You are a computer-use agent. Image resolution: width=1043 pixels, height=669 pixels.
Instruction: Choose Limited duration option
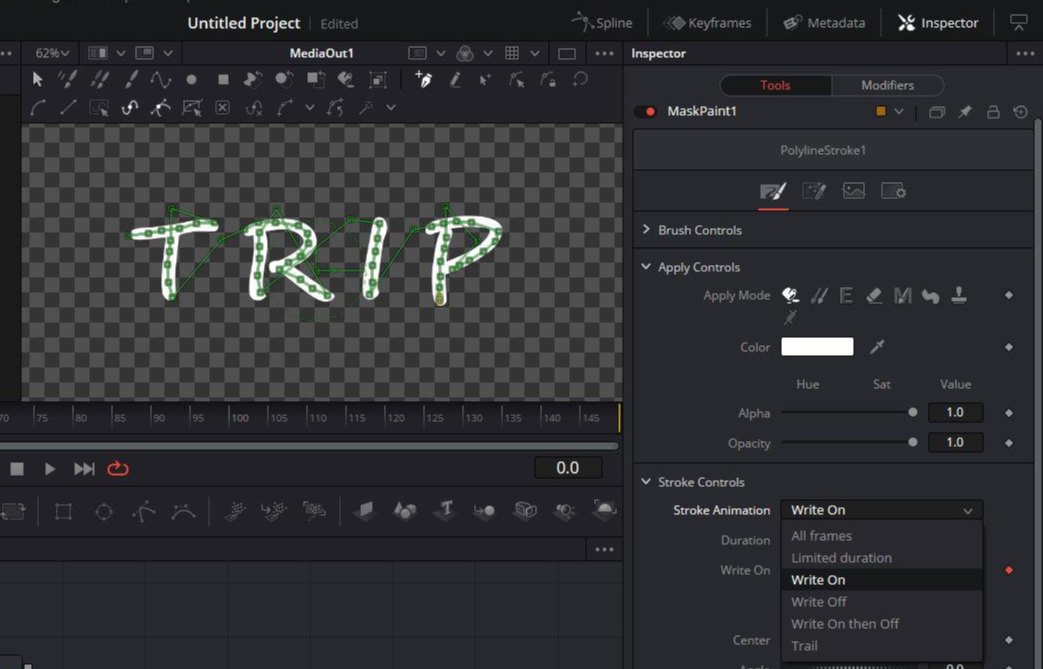pyautogui.click(x=881, y=558)
